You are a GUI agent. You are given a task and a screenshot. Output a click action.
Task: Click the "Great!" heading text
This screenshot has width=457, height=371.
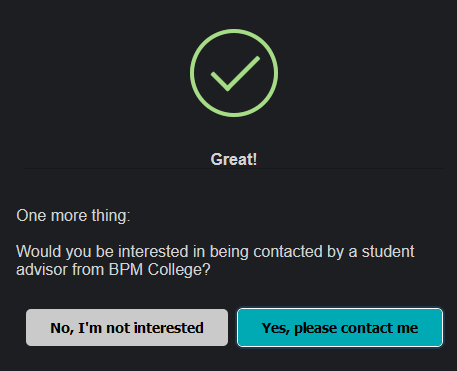(x=234, y=159)
